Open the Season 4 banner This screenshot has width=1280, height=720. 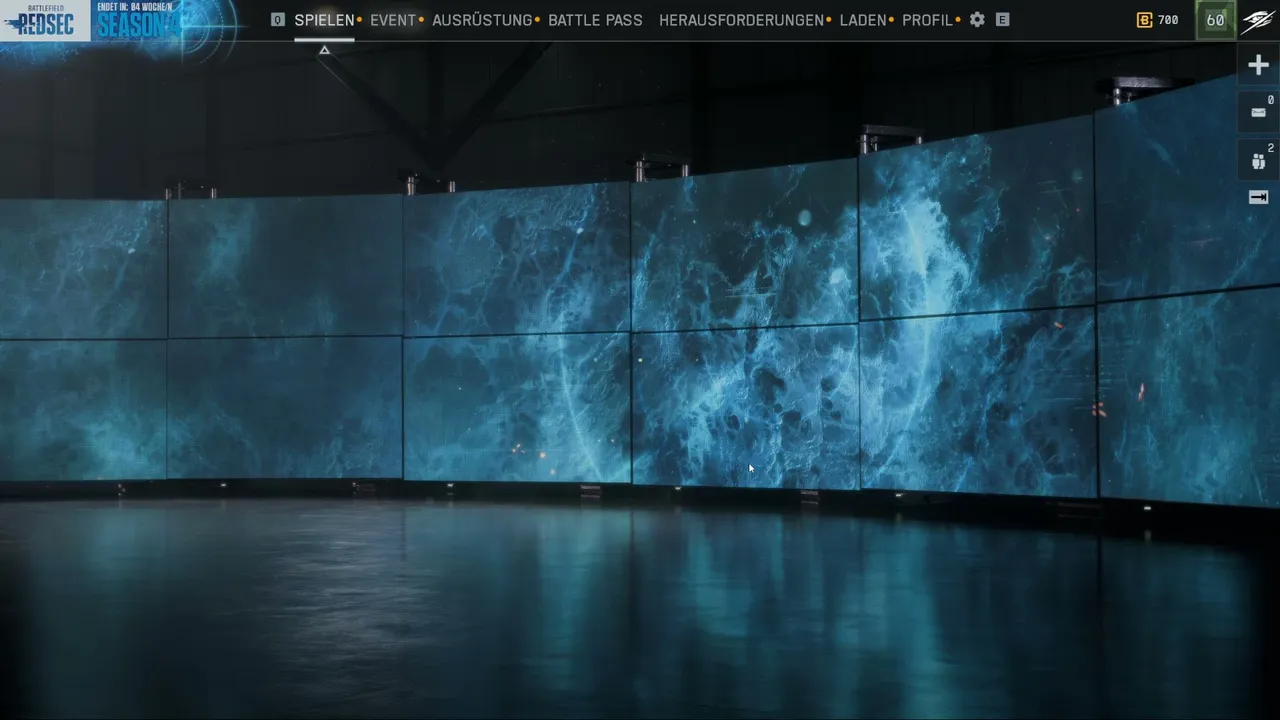tap(138, 20)
